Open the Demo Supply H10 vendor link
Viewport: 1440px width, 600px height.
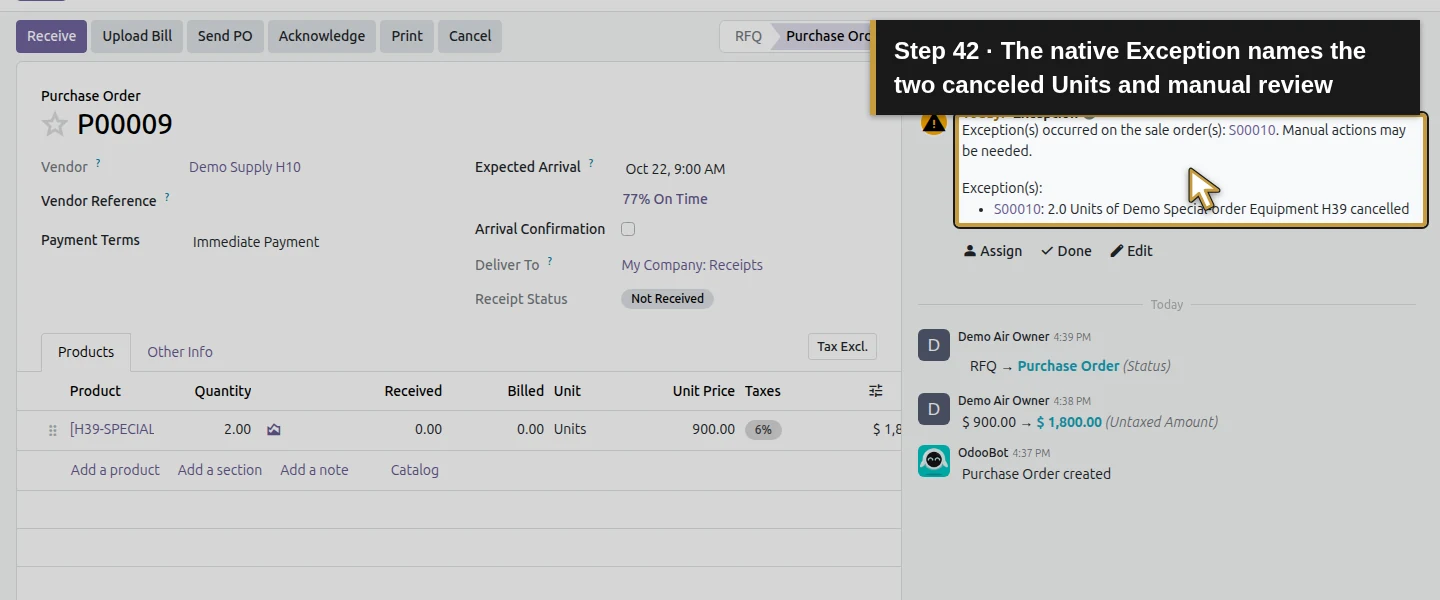tap(245, 167)
